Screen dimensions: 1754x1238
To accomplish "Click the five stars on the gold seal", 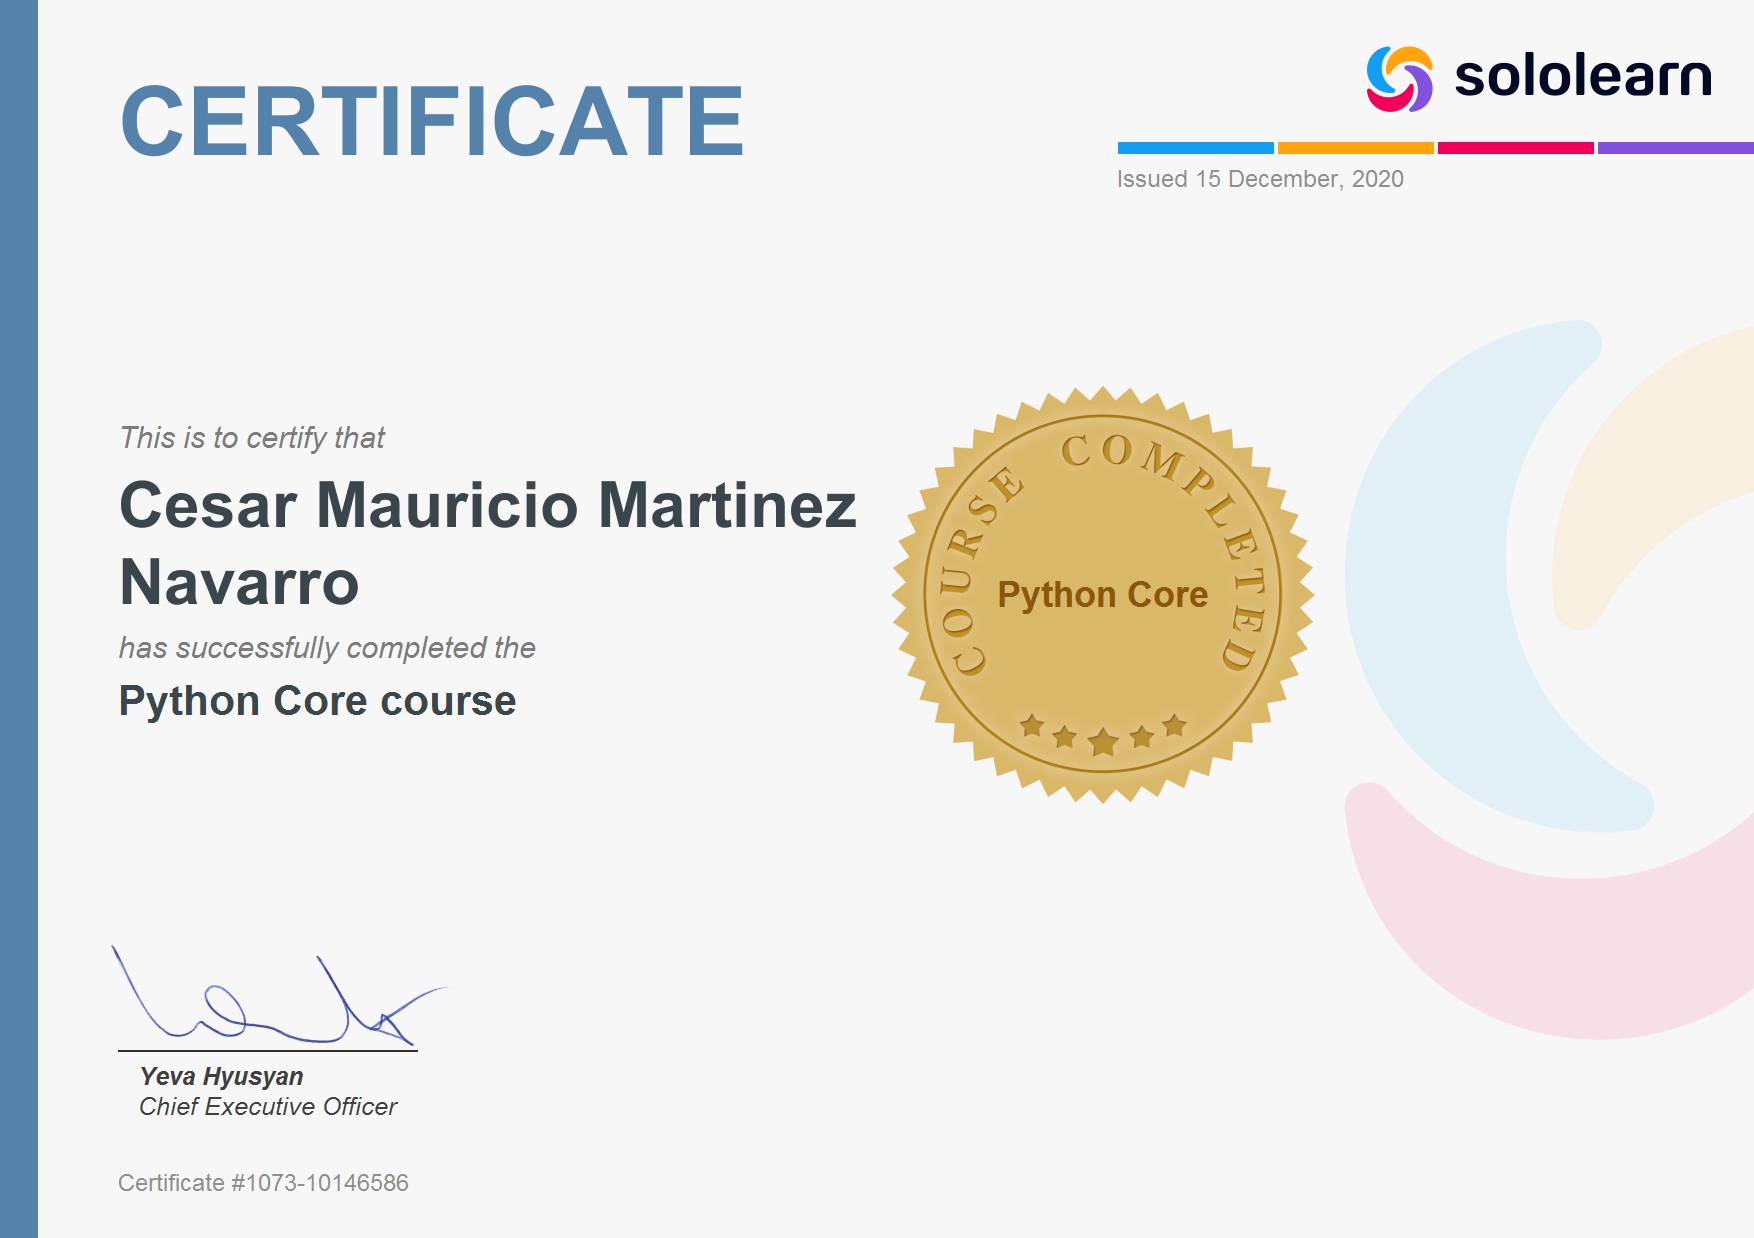I will coord(1103,734).
